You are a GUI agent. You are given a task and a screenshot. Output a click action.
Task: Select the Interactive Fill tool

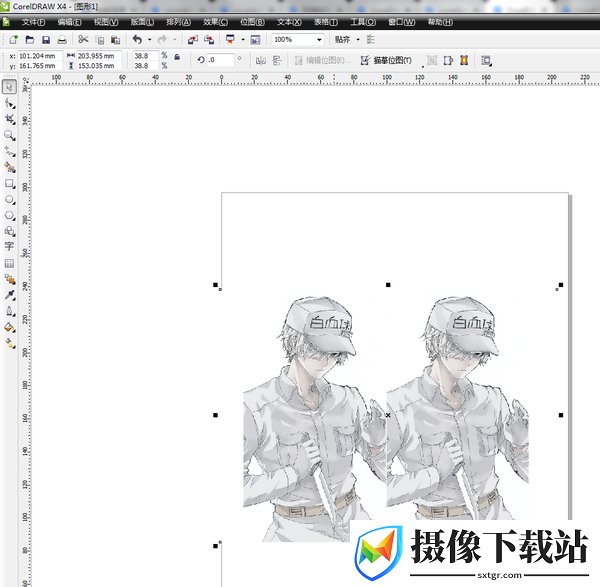(9, 343)
